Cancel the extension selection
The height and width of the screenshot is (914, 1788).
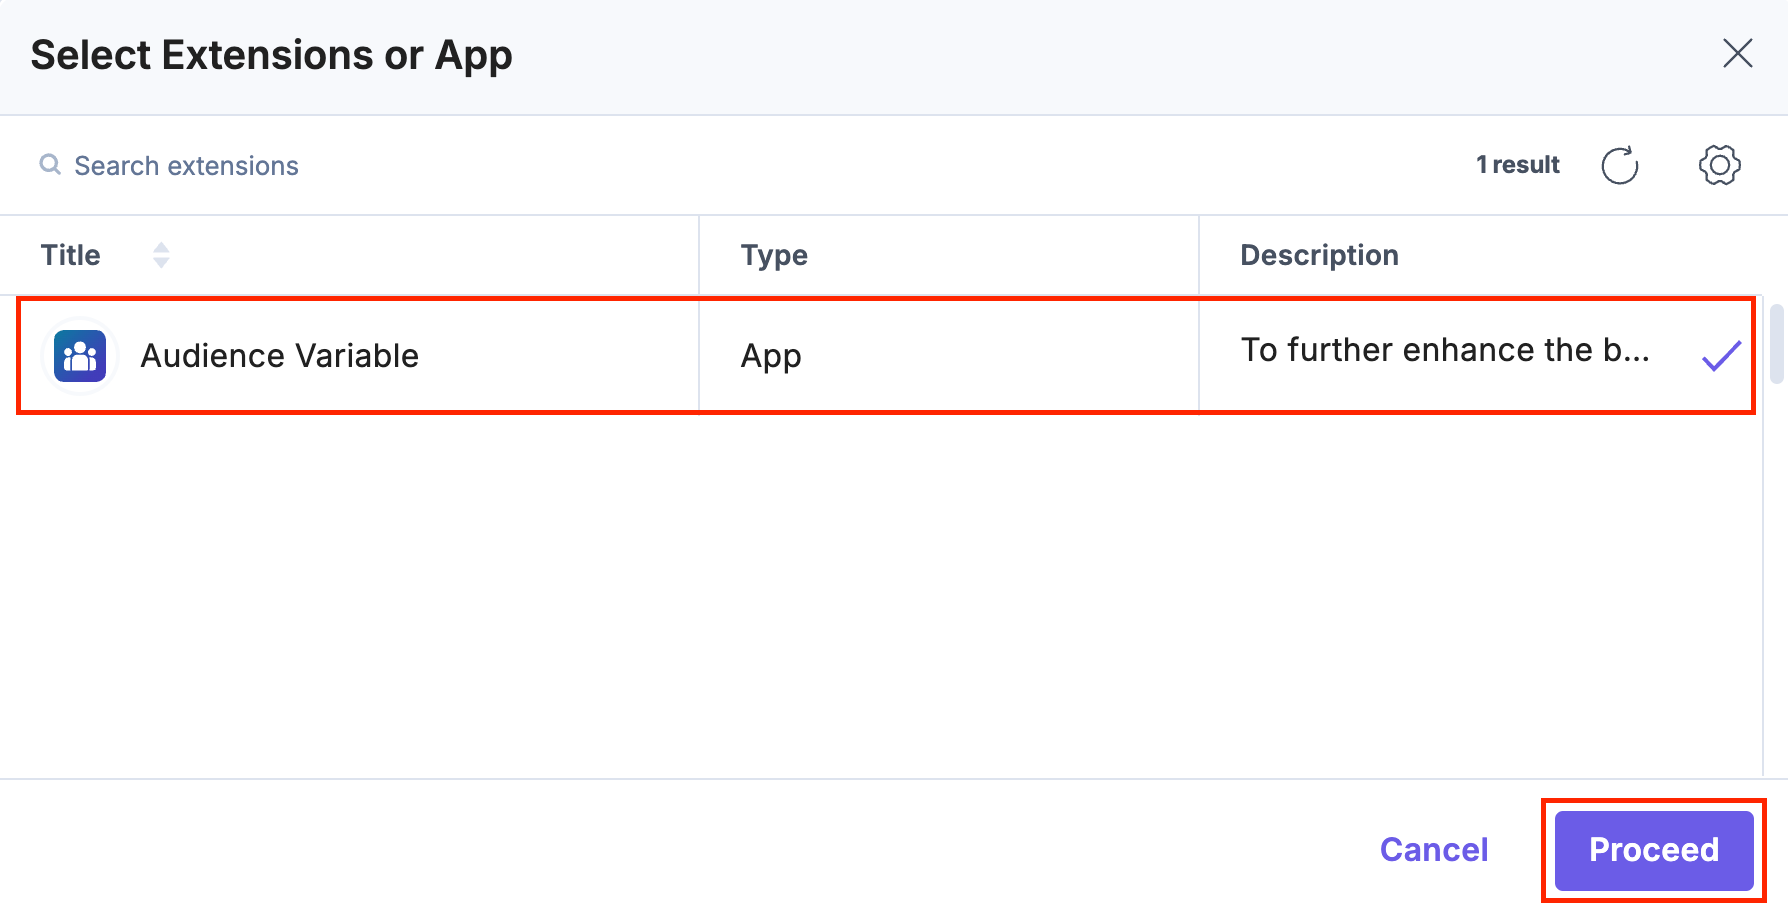1434,850
